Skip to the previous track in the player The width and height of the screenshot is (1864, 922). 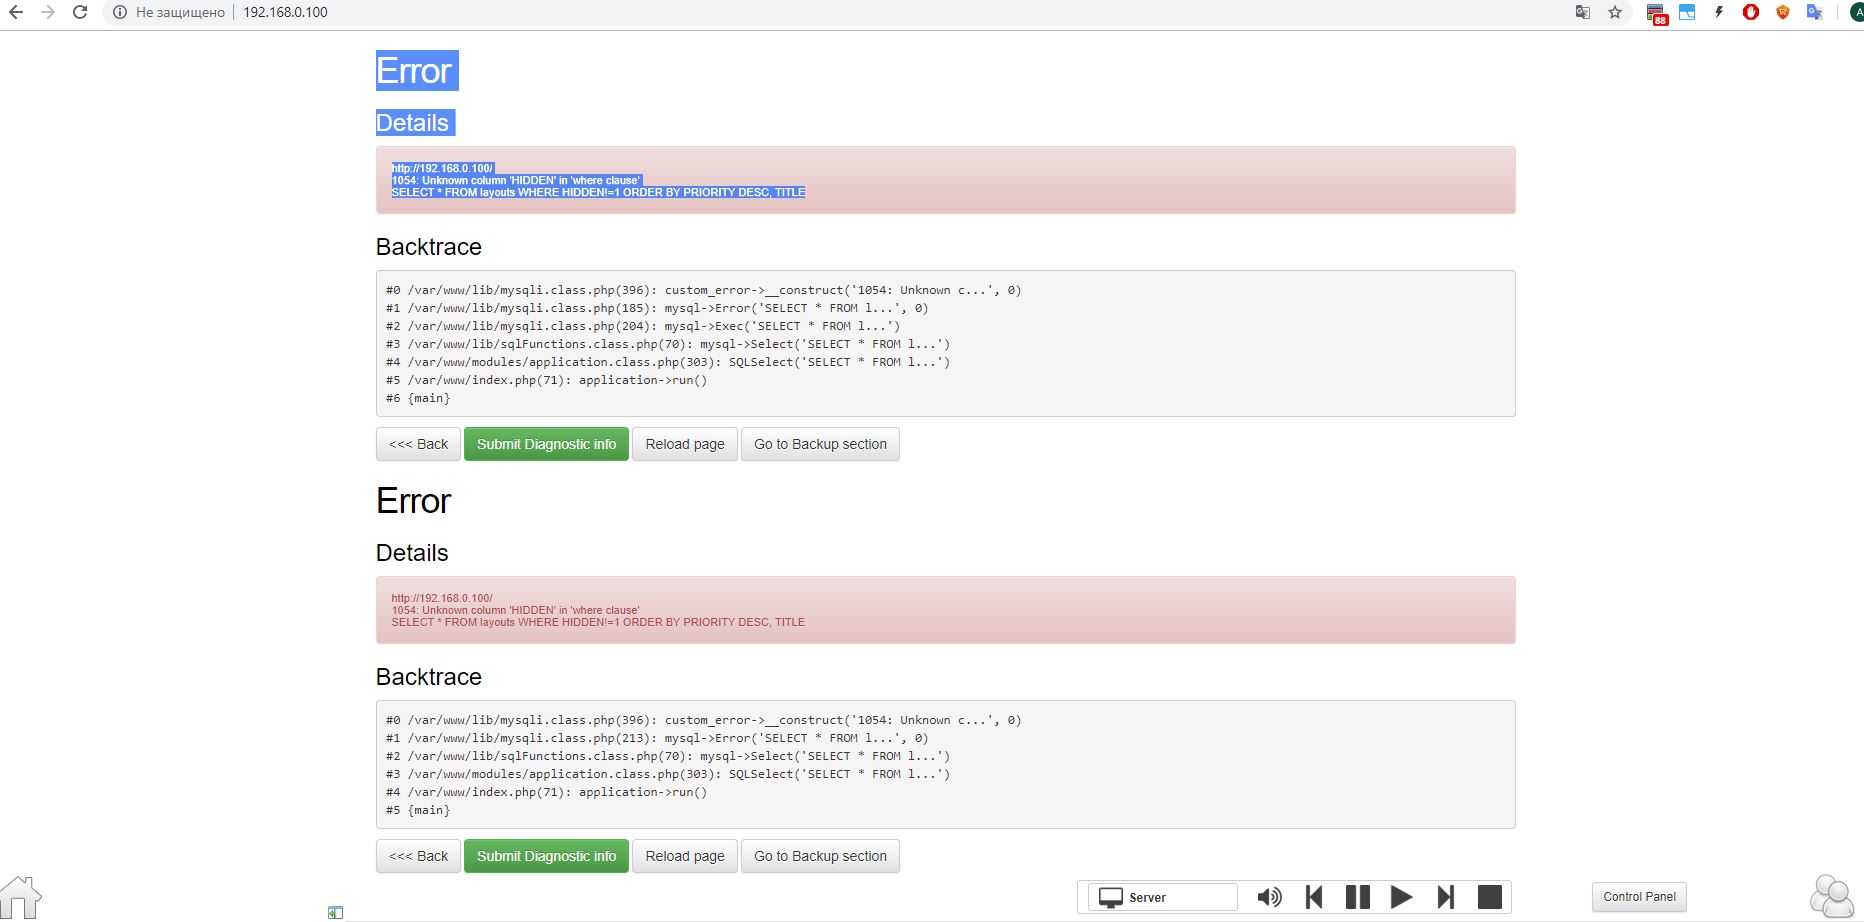click(x=1314, y=897)
